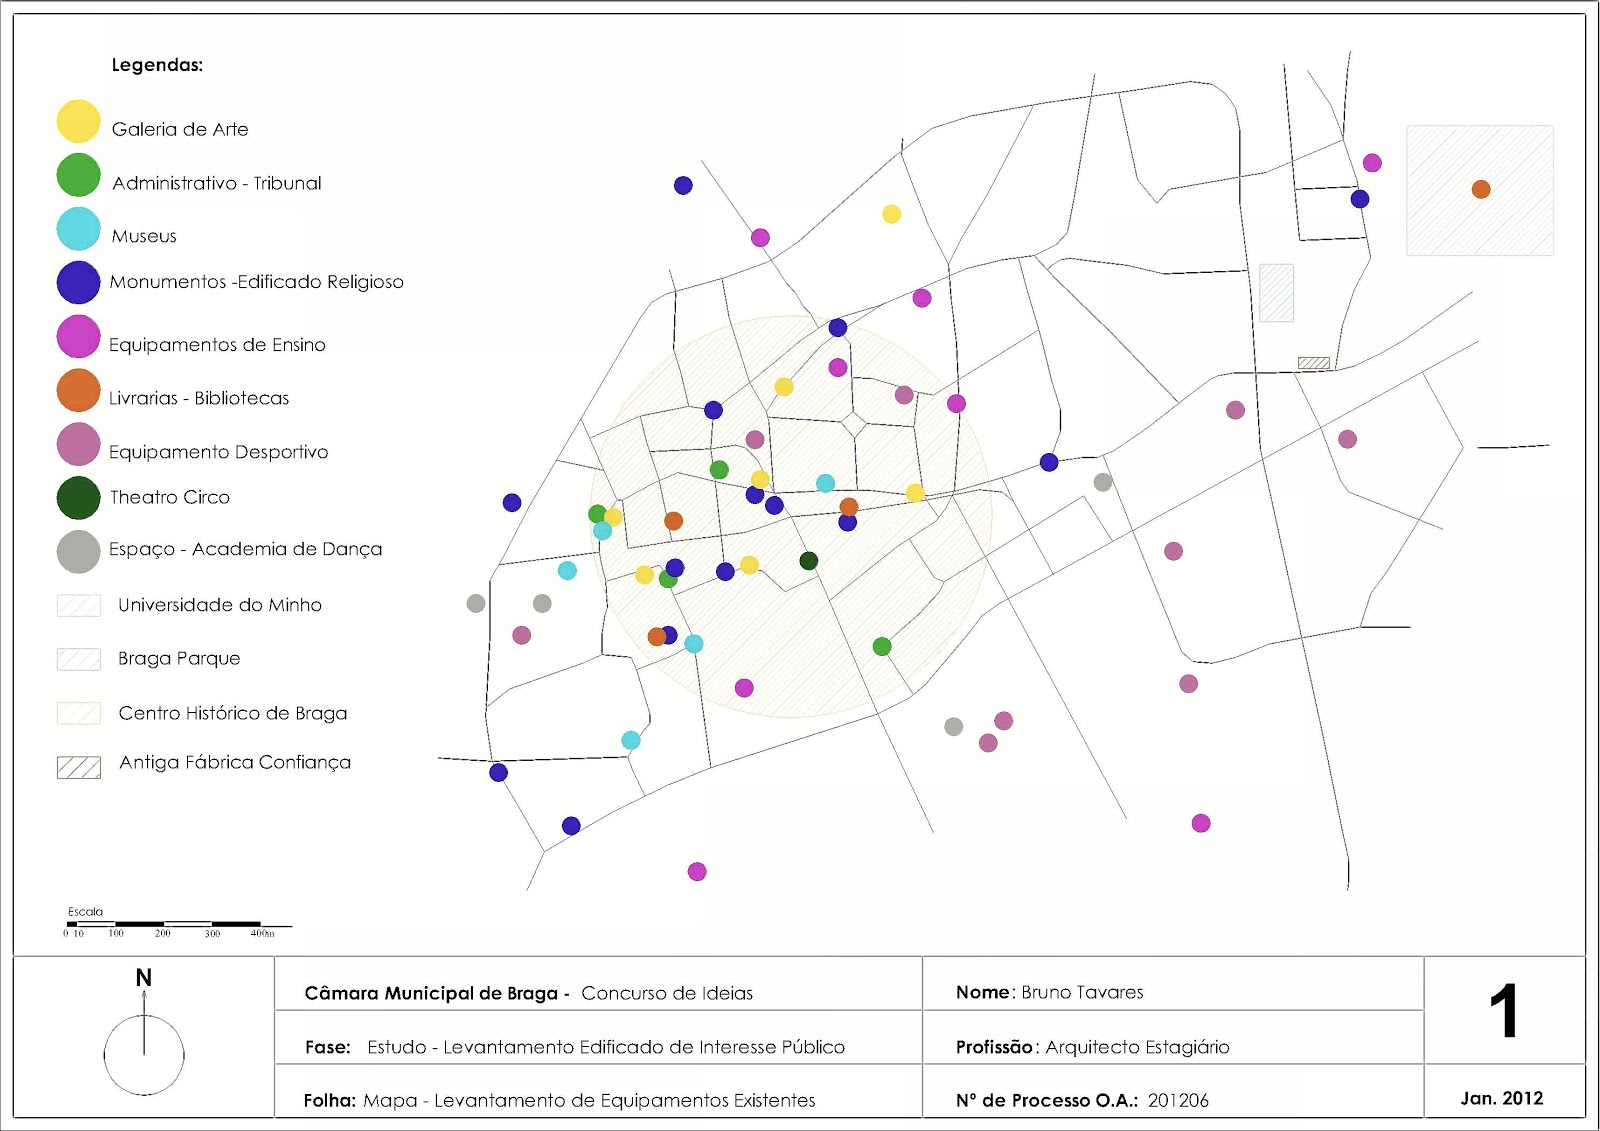
Task: Click the blue Monumentos legend circle
Action: click(78, 282)
